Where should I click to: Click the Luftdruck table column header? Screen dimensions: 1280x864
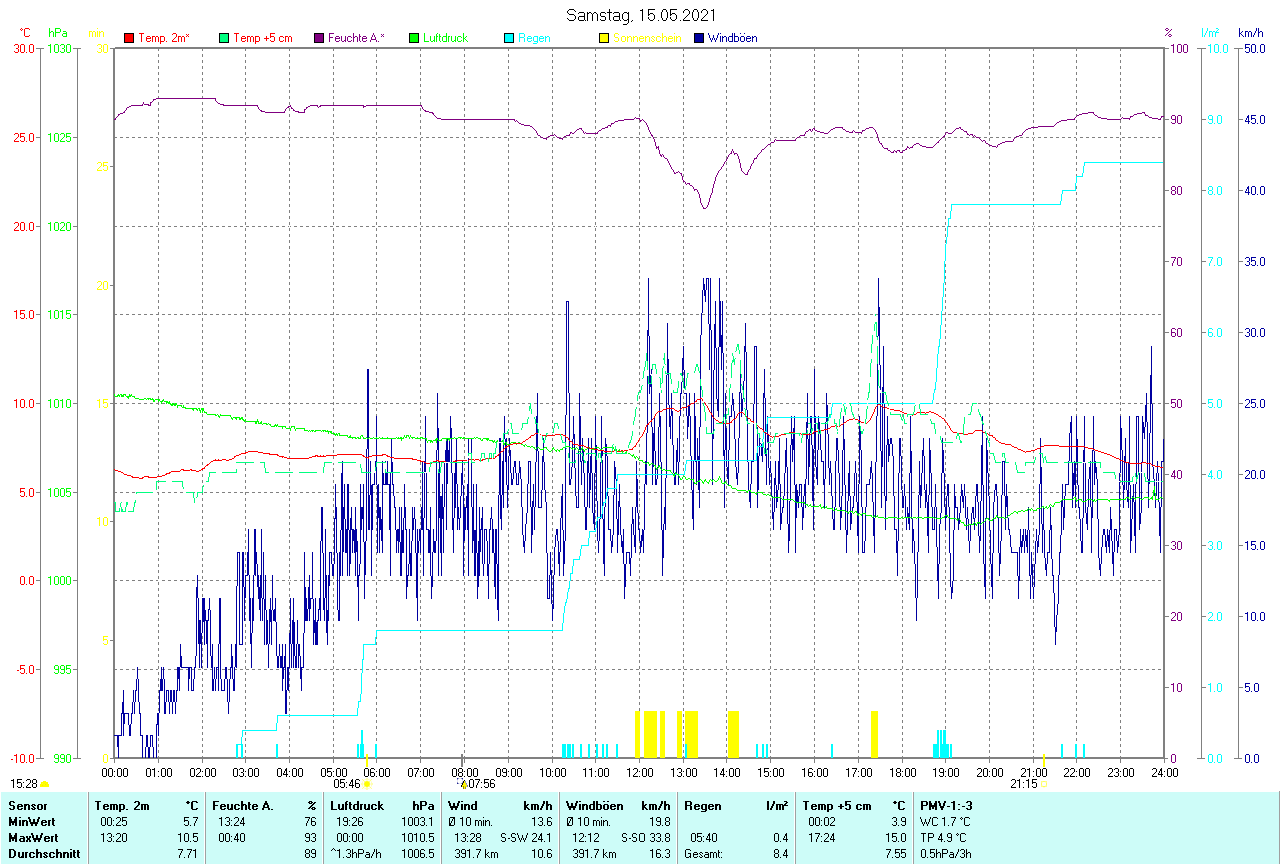tap(357, 805)
